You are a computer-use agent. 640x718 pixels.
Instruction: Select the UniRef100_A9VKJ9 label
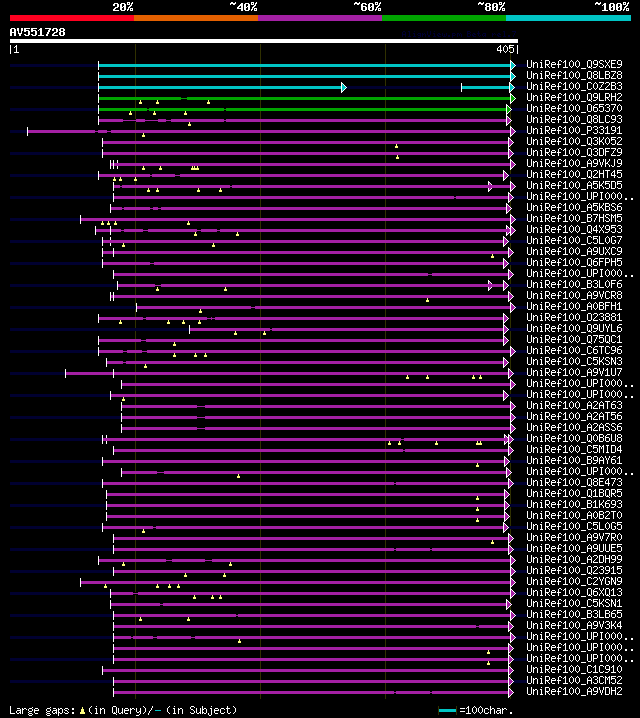point(574,163)
